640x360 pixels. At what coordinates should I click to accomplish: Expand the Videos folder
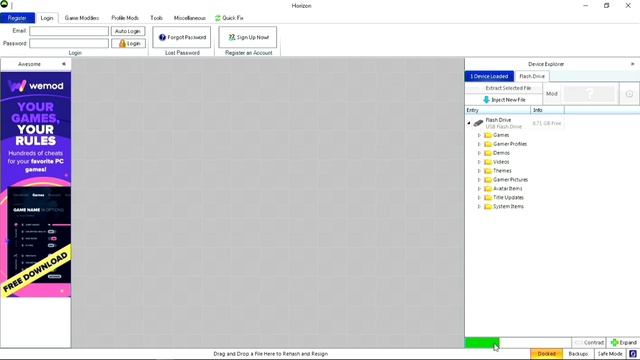coord(479,162)
